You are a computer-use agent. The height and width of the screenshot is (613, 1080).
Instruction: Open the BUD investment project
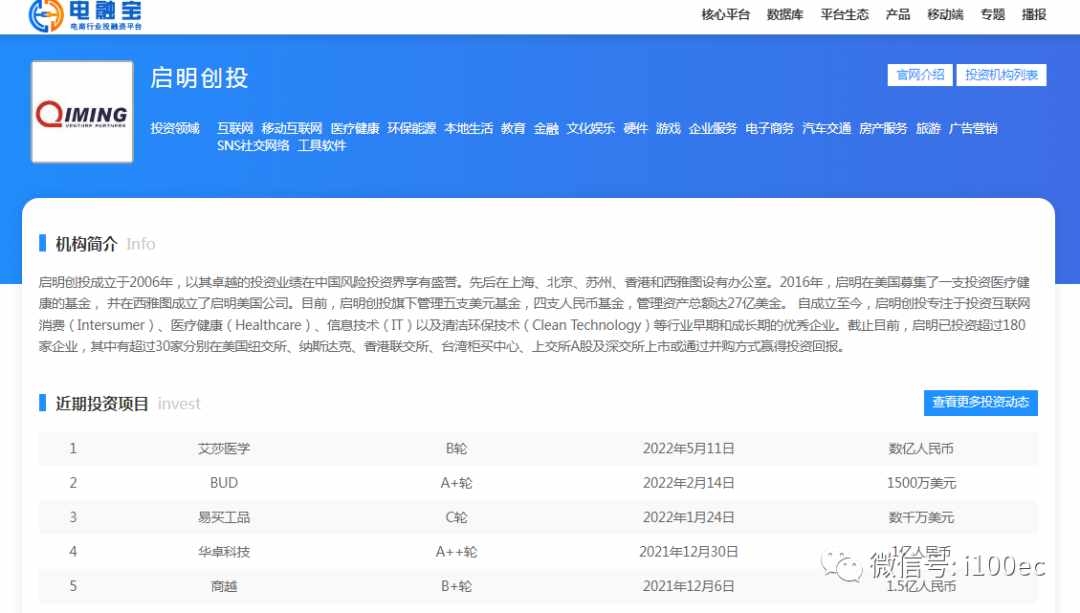[x=224, y=483]
